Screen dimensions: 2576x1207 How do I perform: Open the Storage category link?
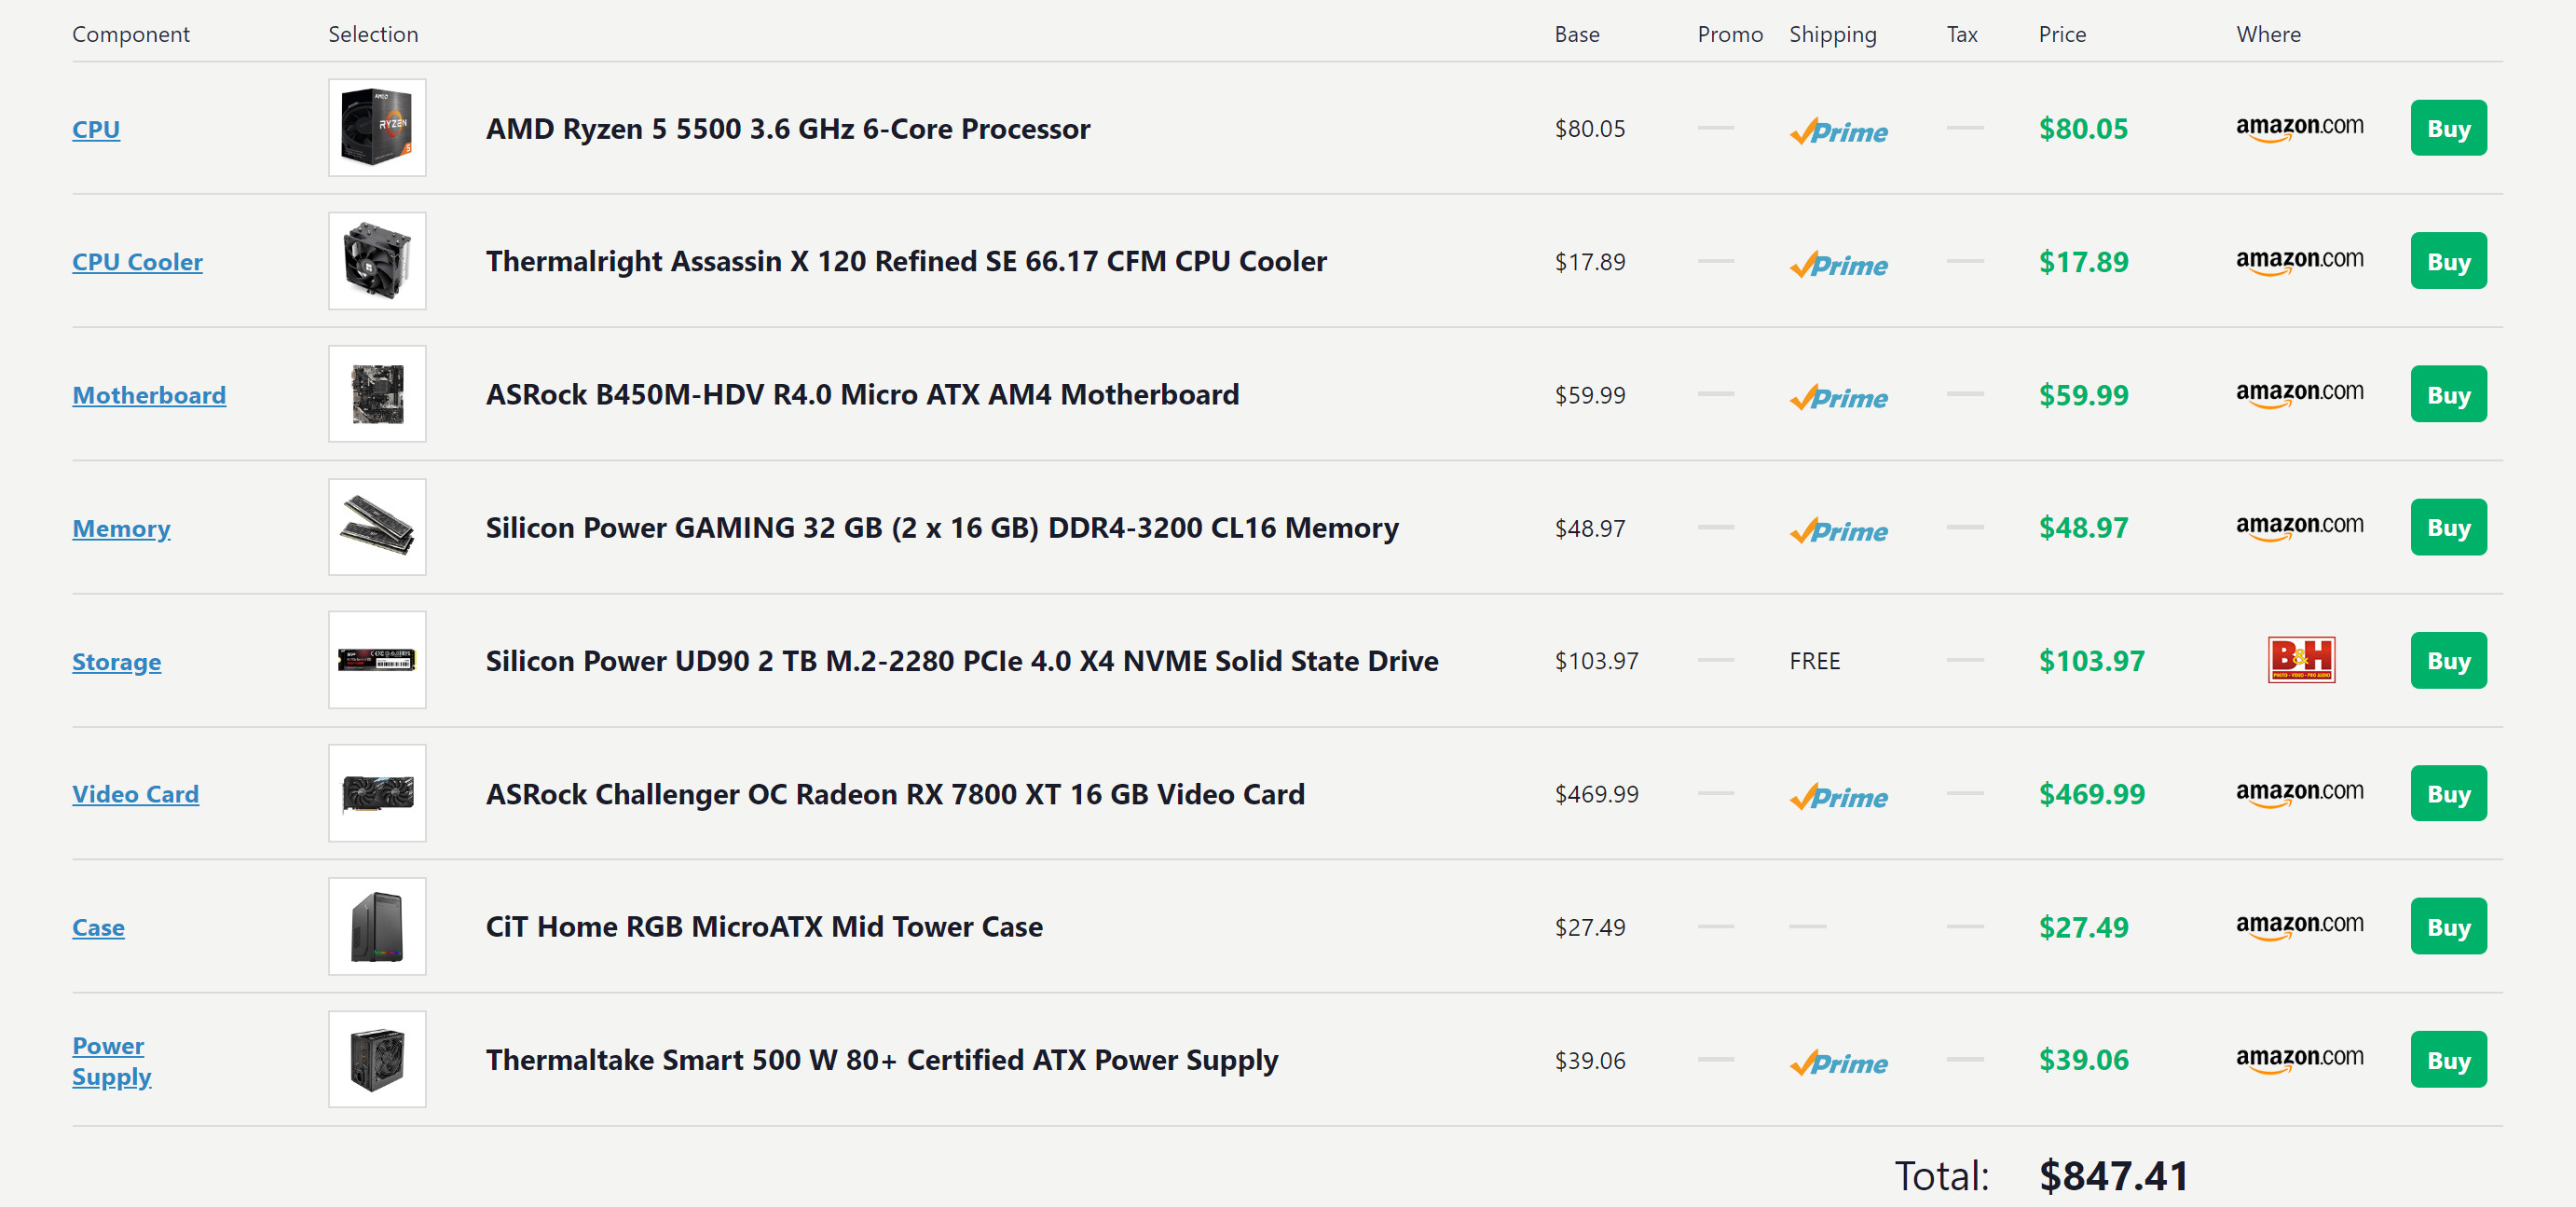pyautogui.click(x=116, y=662)
